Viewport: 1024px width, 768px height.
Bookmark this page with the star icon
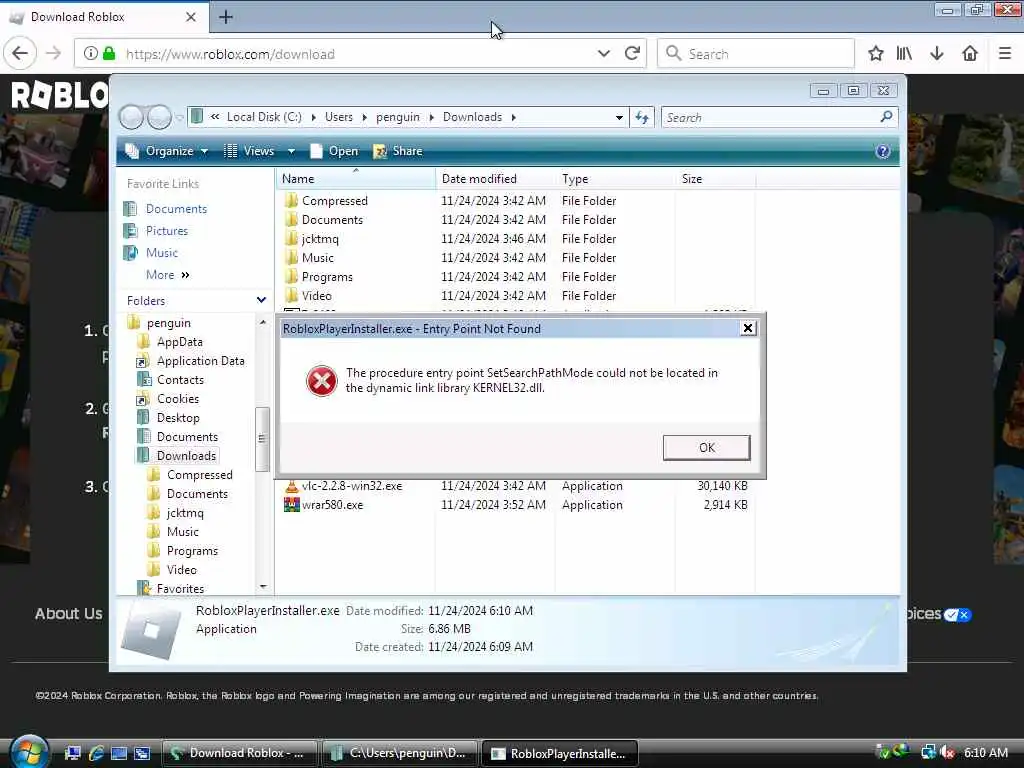[876, 54]
